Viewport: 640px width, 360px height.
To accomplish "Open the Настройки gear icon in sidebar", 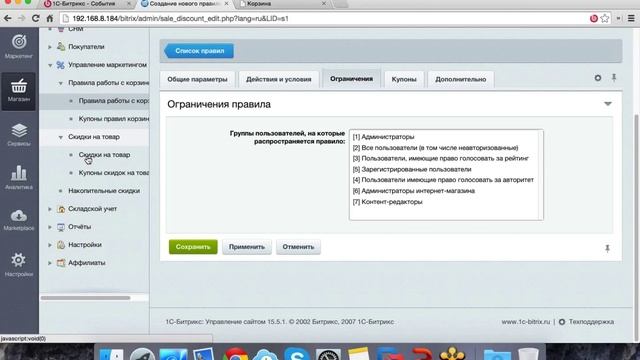I will (x=19, y=264).
